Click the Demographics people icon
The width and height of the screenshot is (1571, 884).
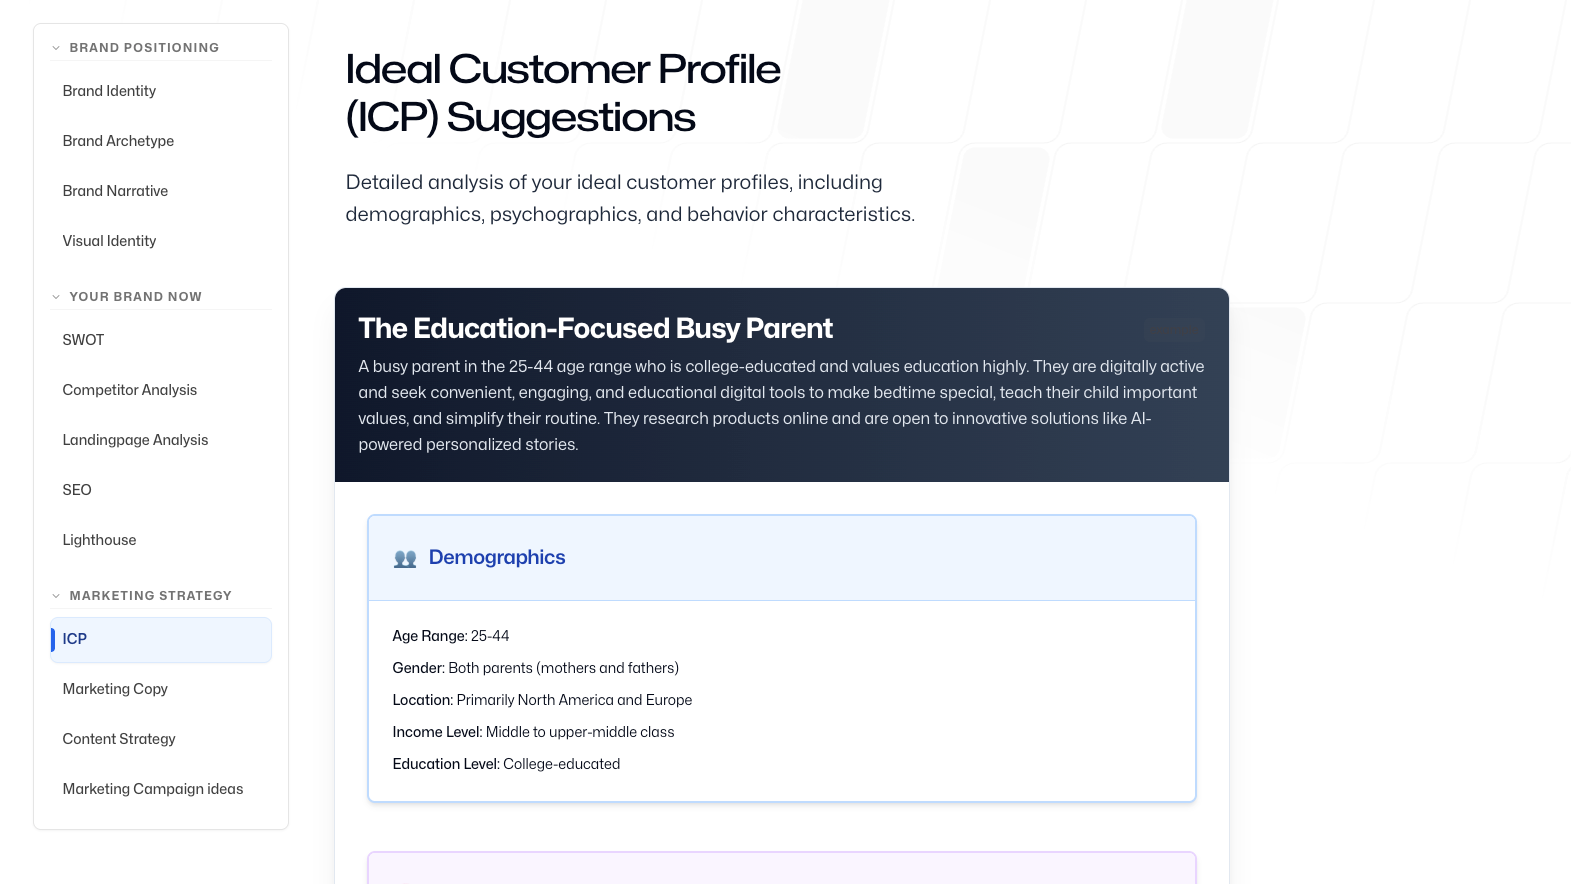pos(405,558)
